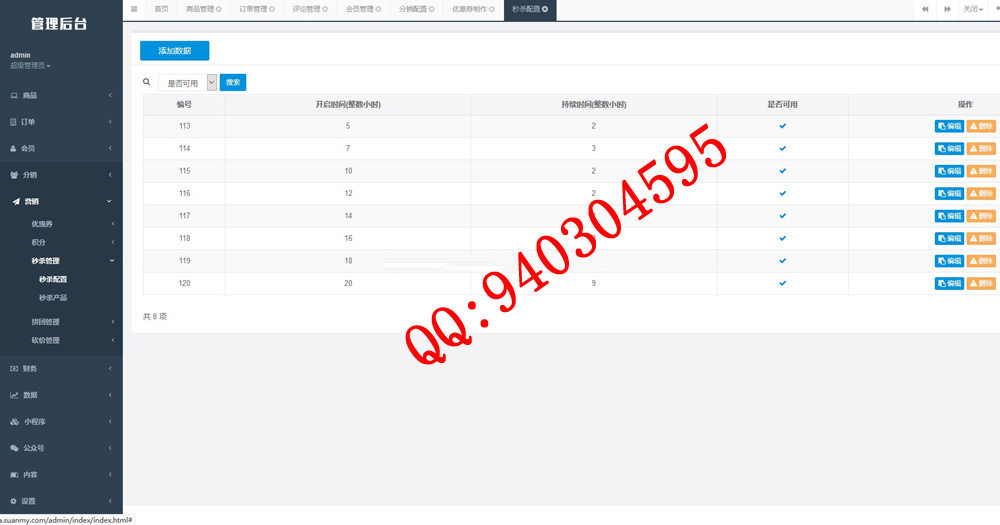The image size is (1000, 525).
Task: Toggle availability checkmark for row 114
Action: click(783, 148)
